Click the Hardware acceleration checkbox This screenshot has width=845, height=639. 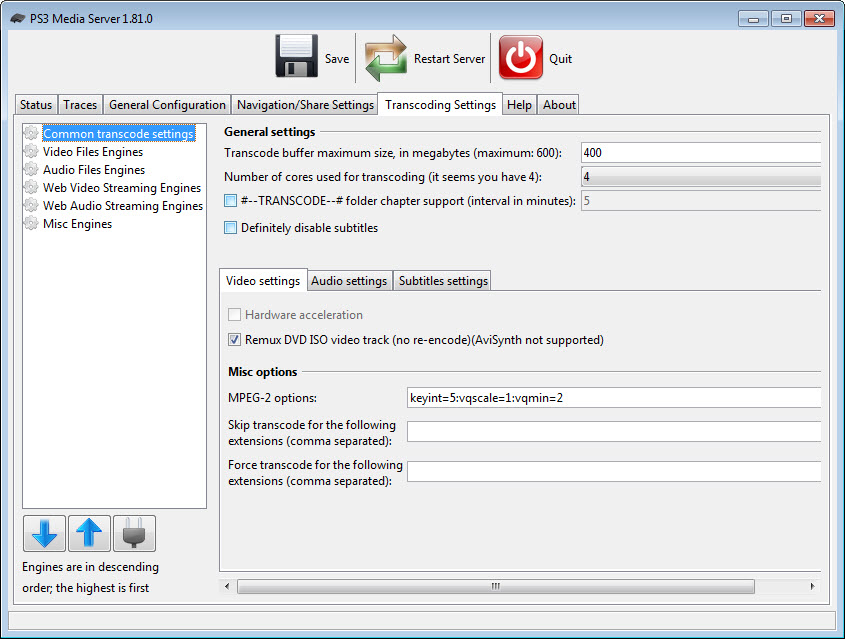(234, 315)
